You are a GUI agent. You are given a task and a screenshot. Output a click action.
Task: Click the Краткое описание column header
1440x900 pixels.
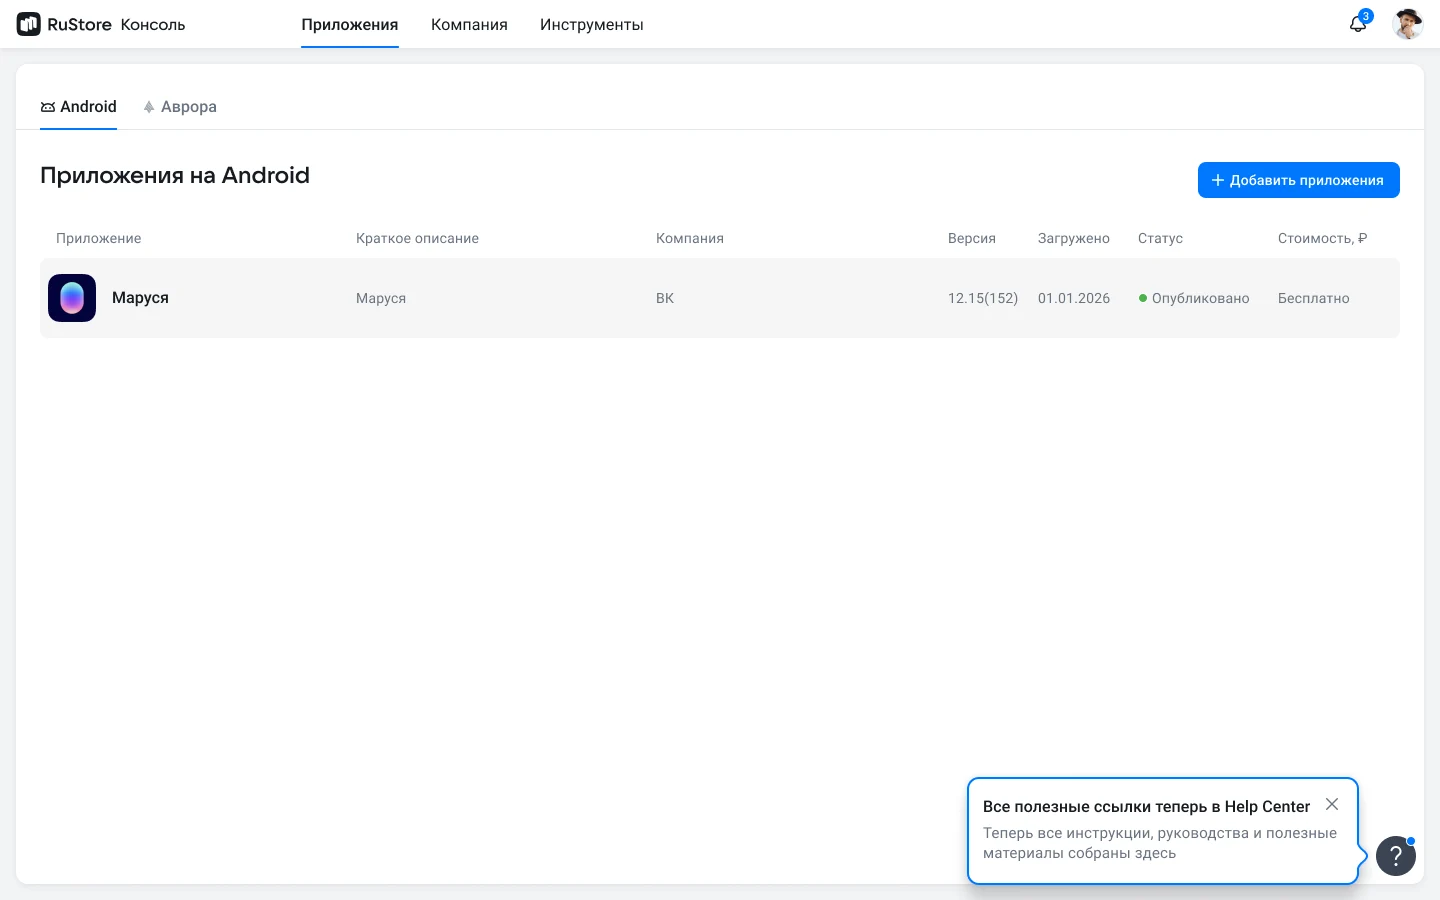[x=417, y=238]
